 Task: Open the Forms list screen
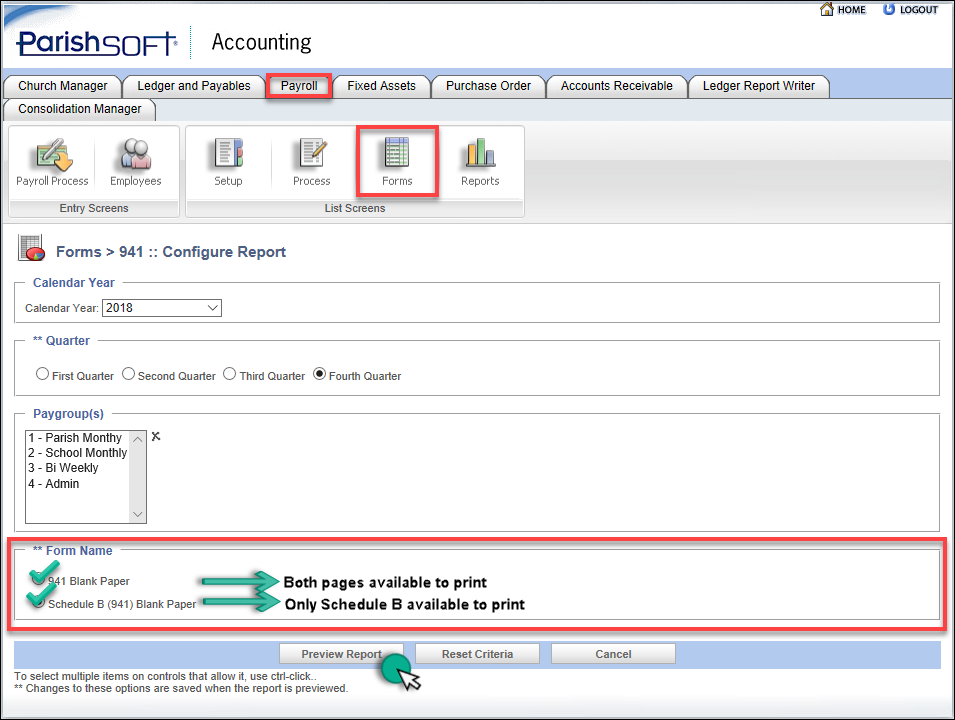point(397,163)
